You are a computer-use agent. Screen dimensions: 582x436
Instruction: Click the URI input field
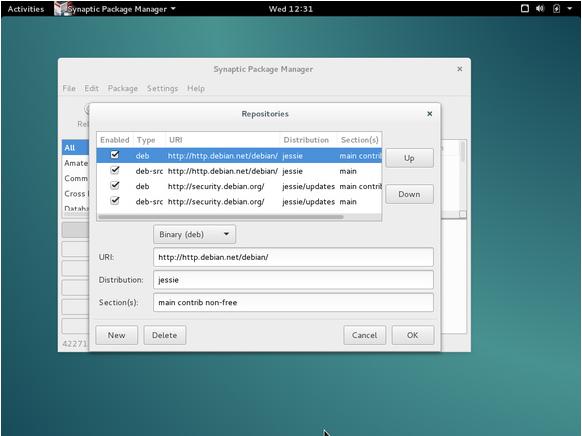tap(293, 257)
